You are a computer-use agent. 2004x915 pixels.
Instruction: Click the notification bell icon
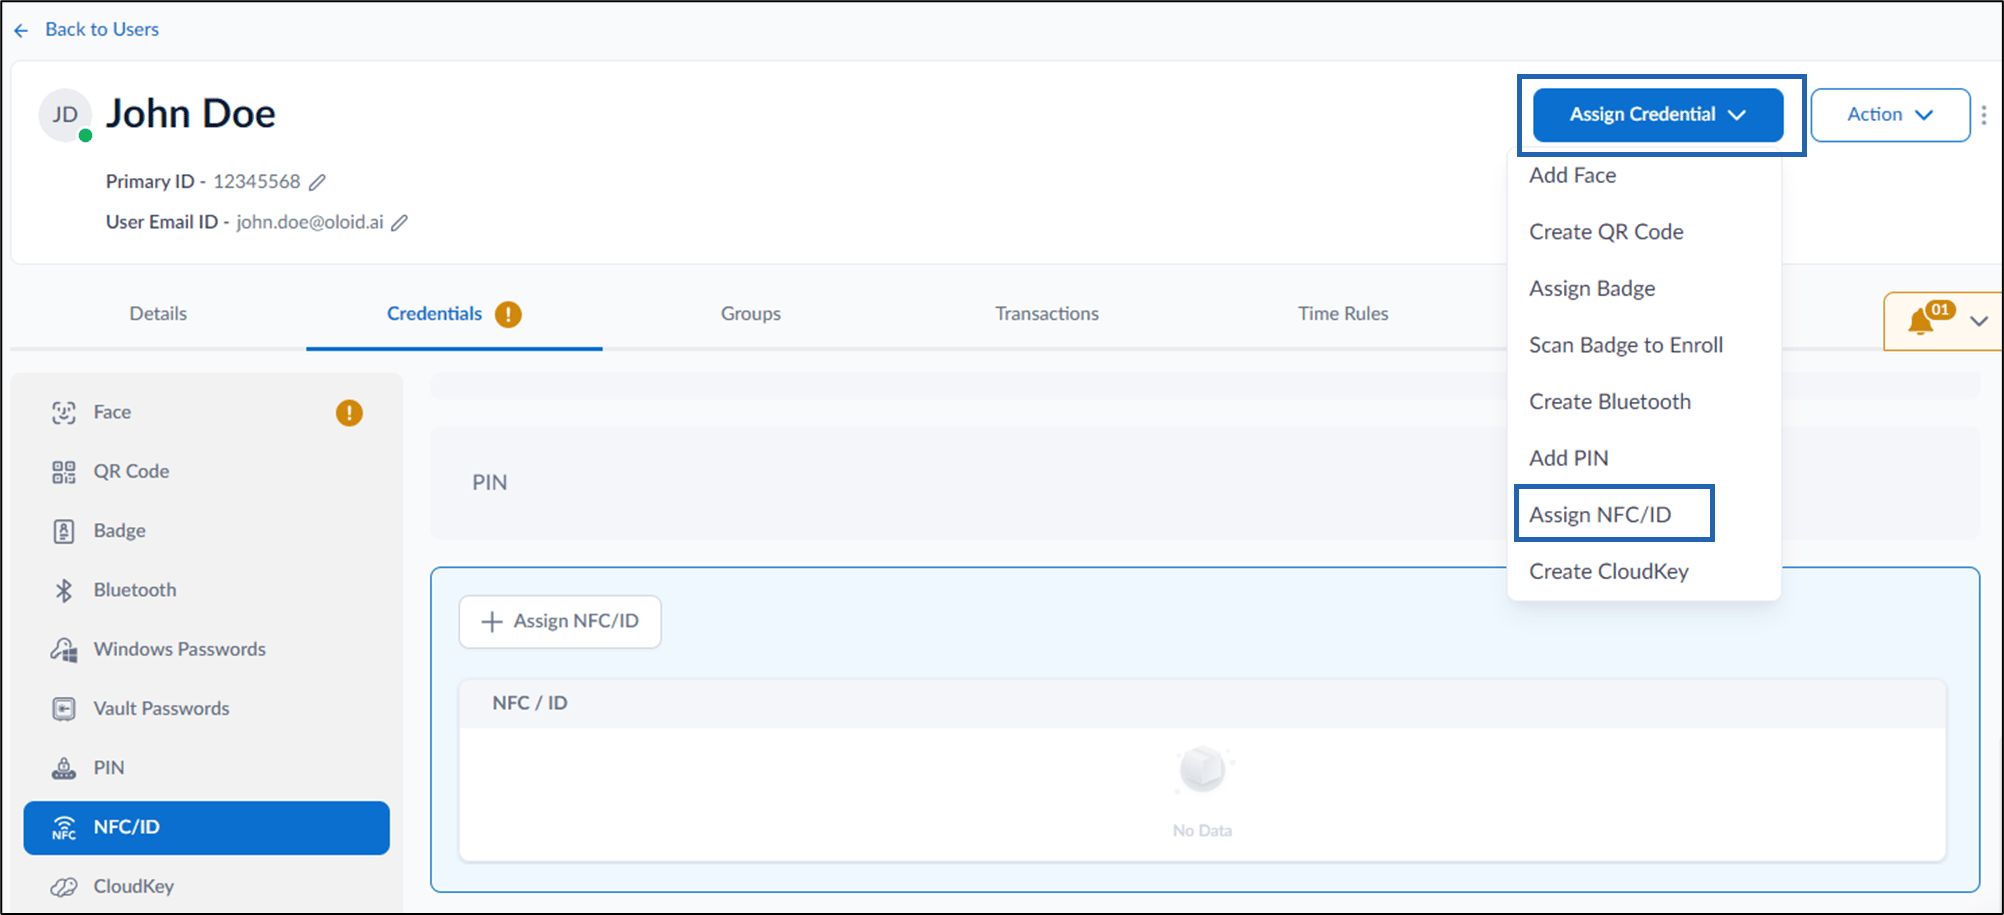tap(1921, 322)
